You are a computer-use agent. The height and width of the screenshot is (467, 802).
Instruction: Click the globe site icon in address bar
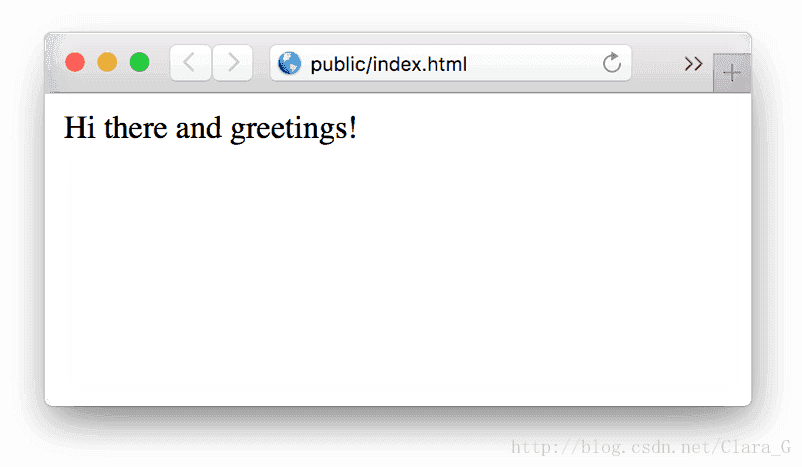pyautogui.click(x=289, y=63)
